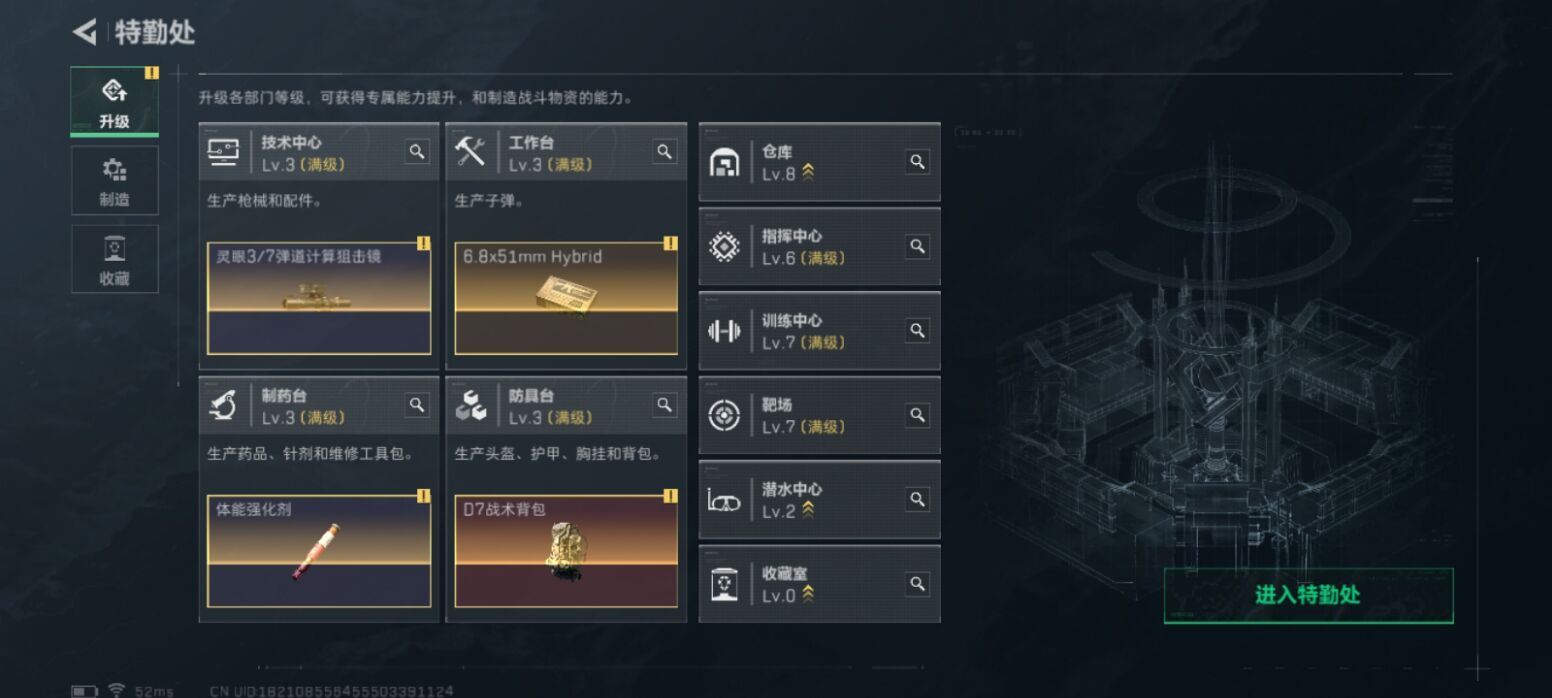Choose the 6.8x51mm Hybrid ammo card

coord(566,298)
